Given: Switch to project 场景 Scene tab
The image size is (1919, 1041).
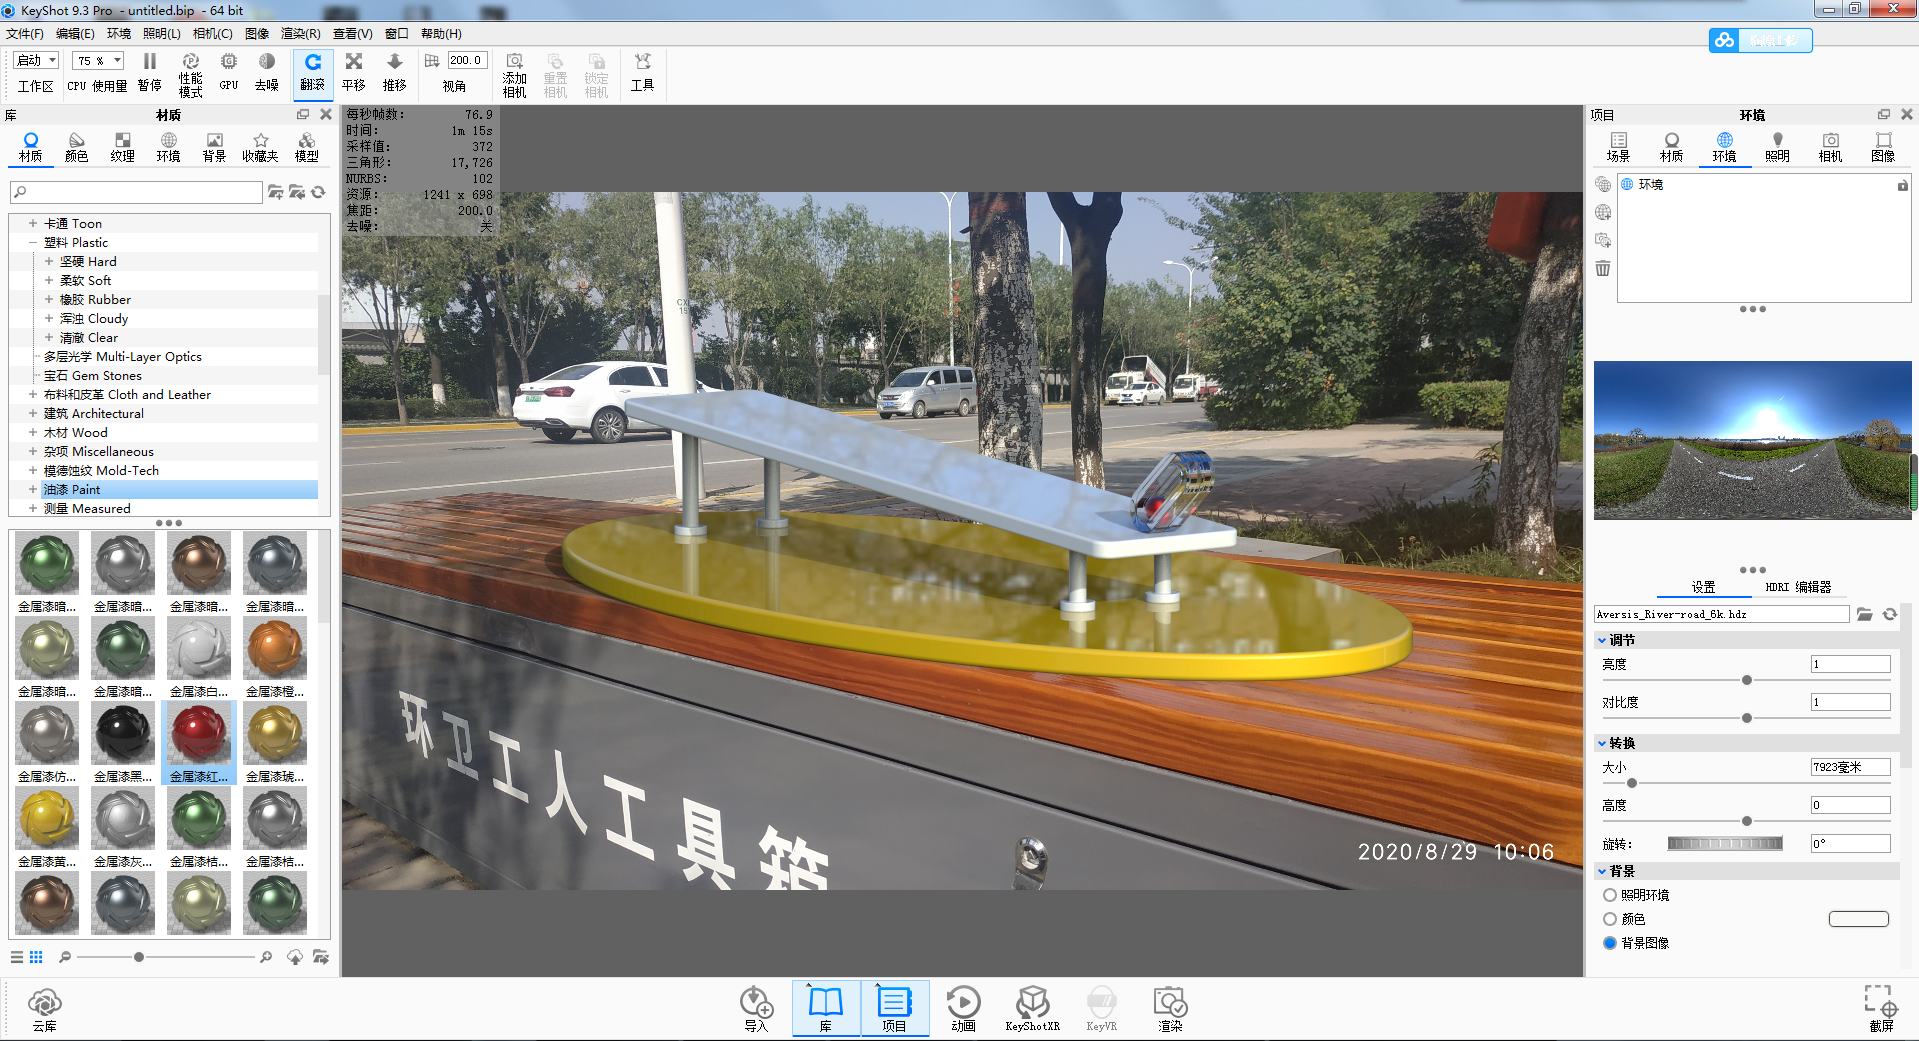Looking at the screenshot, I should tap(1618, 147).
